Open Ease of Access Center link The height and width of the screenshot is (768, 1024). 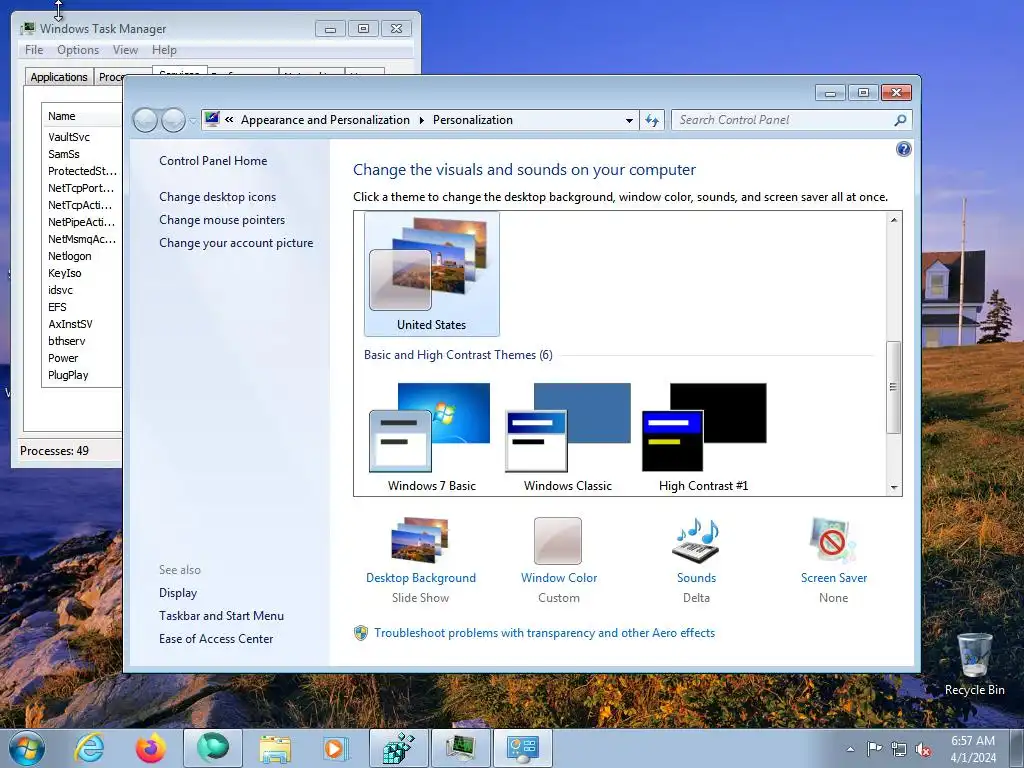pyautogui.click(x=216, y=638)
